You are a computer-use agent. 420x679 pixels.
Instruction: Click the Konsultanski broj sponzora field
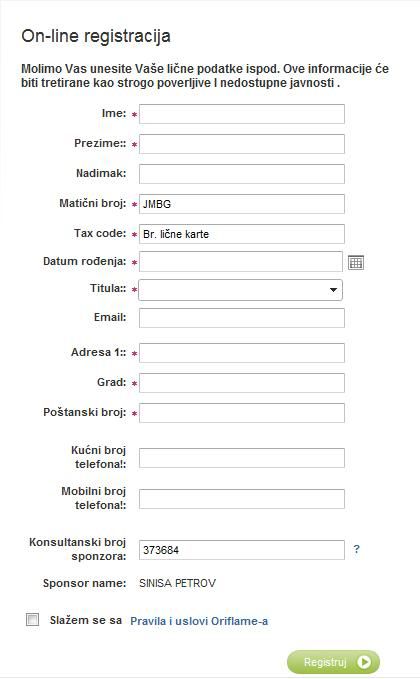point(242,550)
